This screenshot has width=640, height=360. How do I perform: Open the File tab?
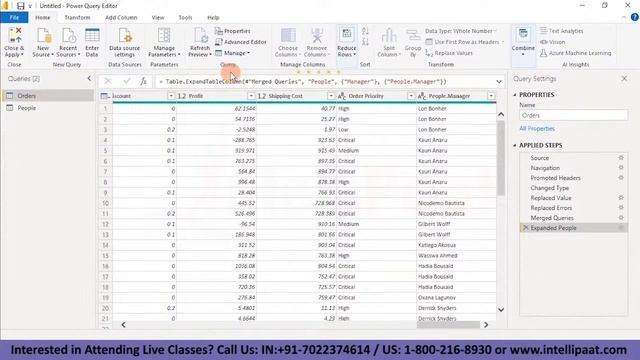pyautogui.click(x=14, y=18)
